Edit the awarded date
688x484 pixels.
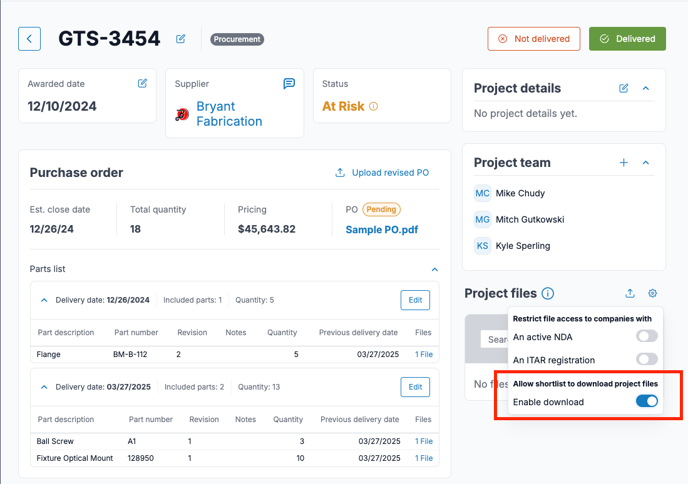(142, 84)
